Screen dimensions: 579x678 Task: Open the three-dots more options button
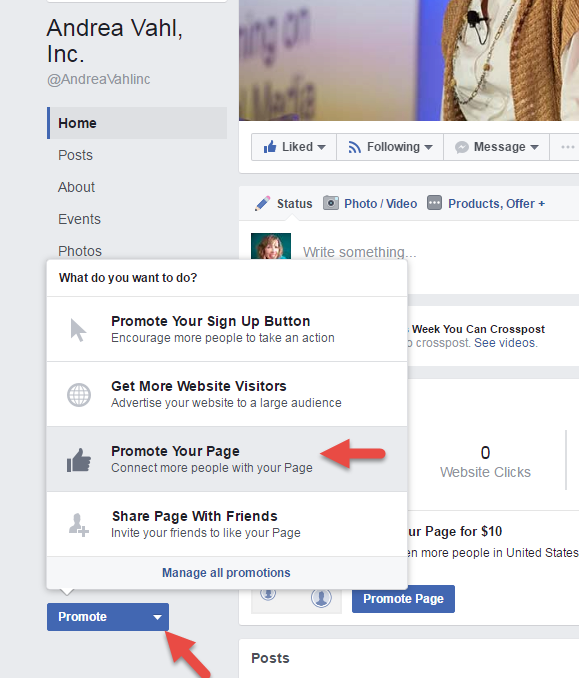click(x=567, y=147)
